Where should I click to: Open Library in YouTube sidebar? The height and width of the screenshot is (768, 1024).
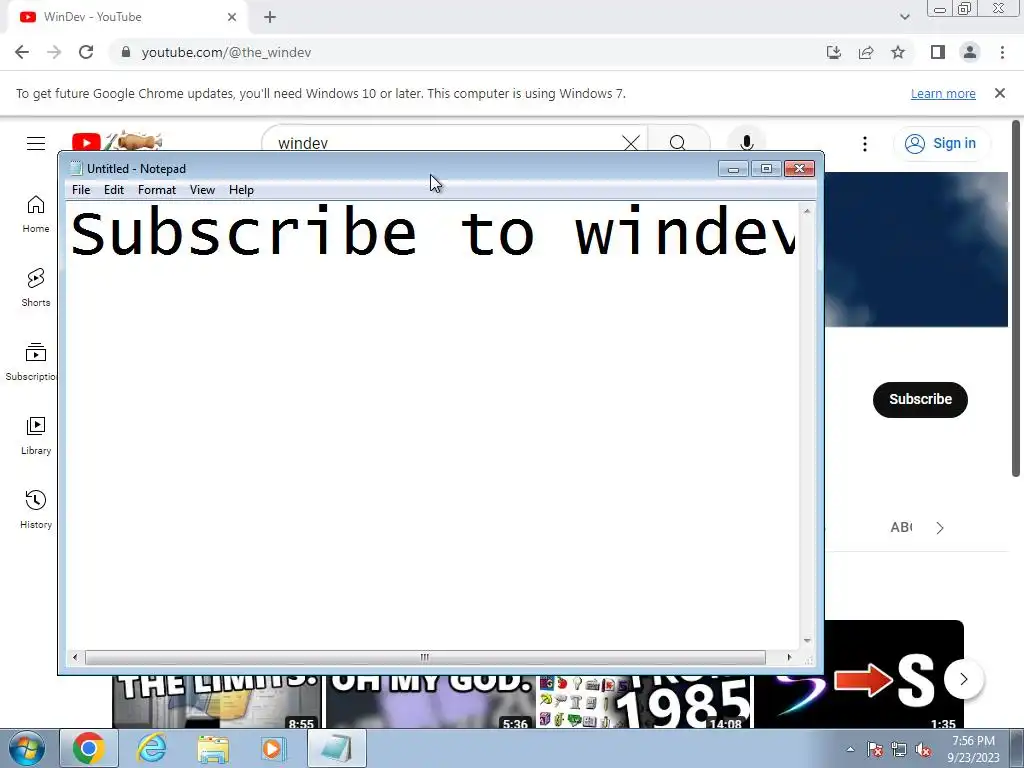click(36, 436)
